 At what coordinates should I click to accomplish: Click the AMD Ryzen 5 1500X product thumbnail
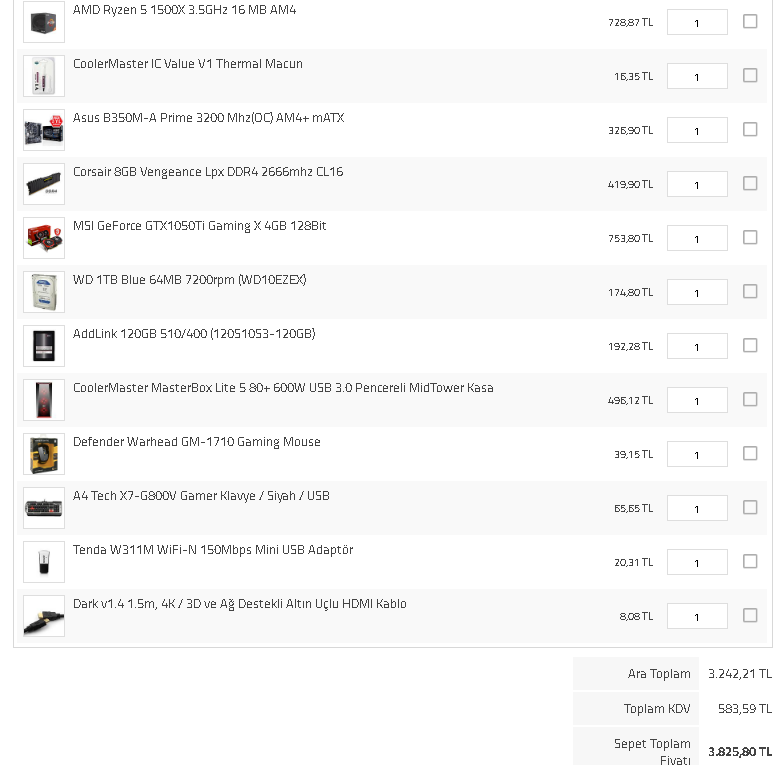(44, 22)
